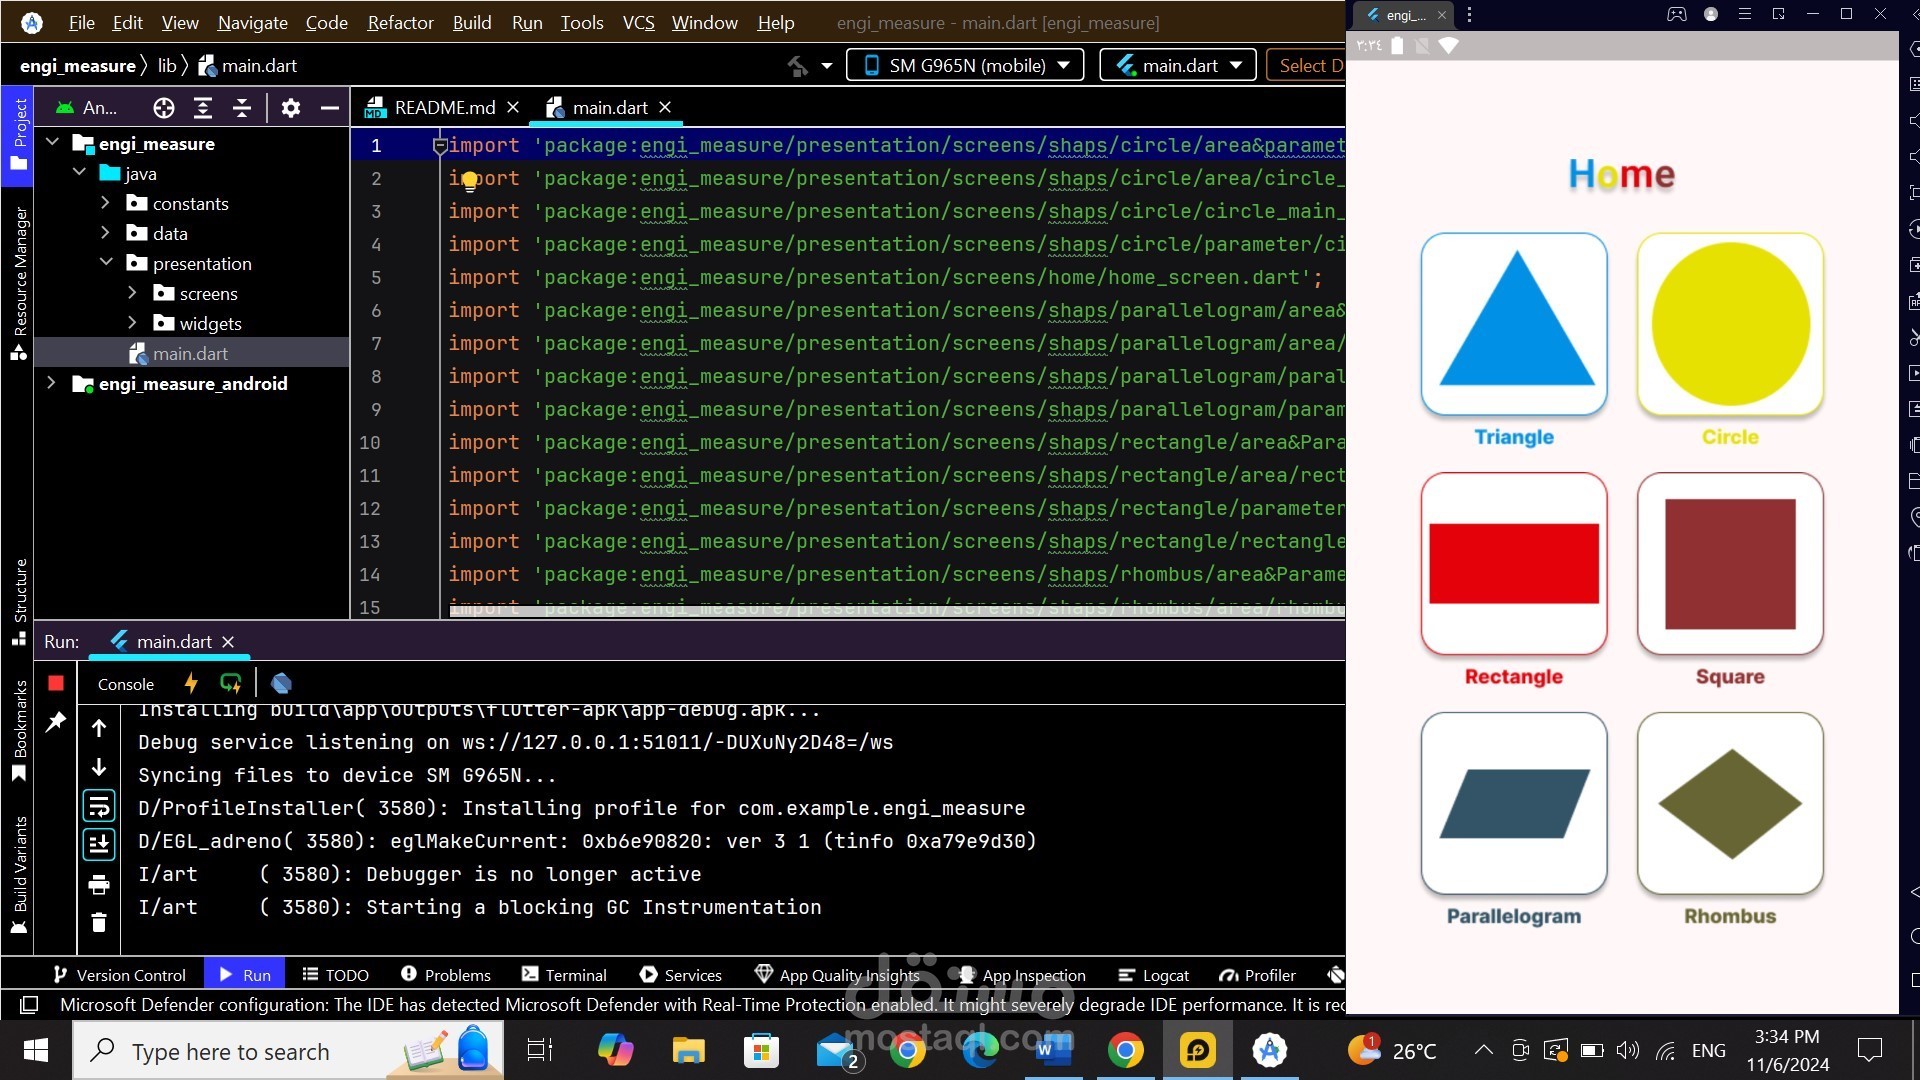Clear the console with the trash icon
The height and width of the screenshot is (1080, 1920).
pos(98,922)
